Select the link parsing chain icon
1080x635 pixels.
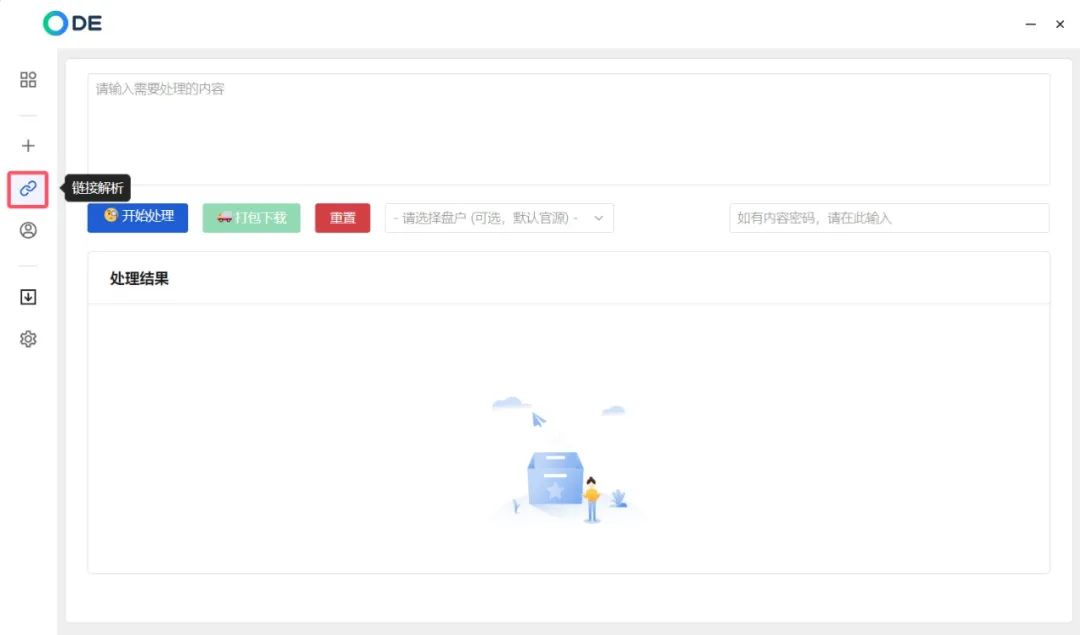[28, 188]
